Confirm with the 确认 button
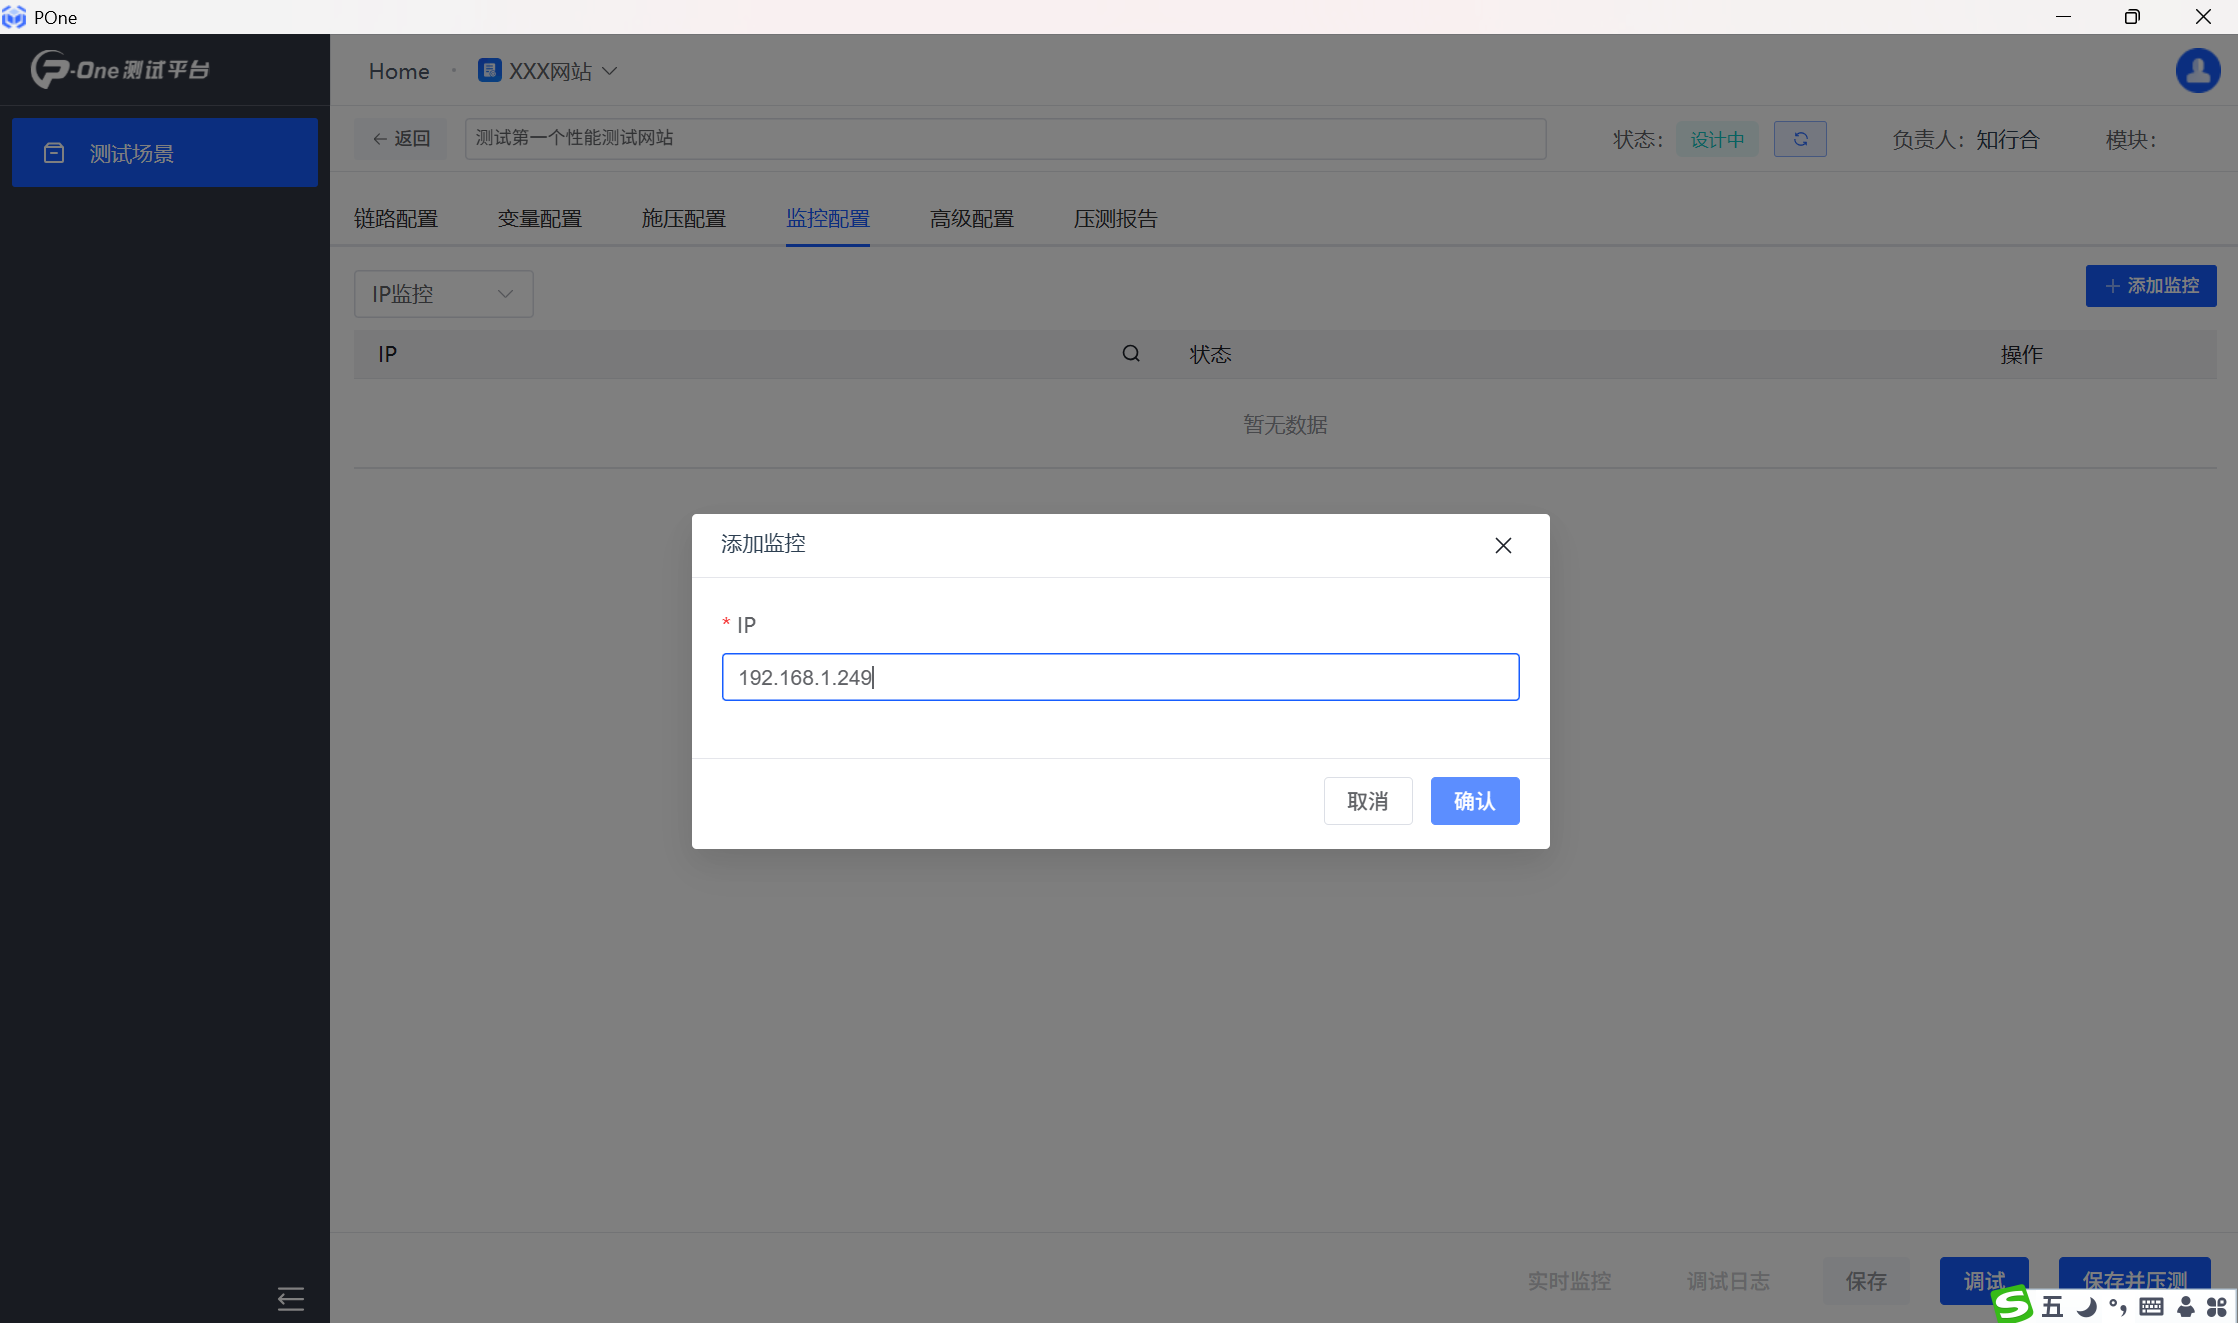The image size is (2238, 1323). coord(1474,801)
